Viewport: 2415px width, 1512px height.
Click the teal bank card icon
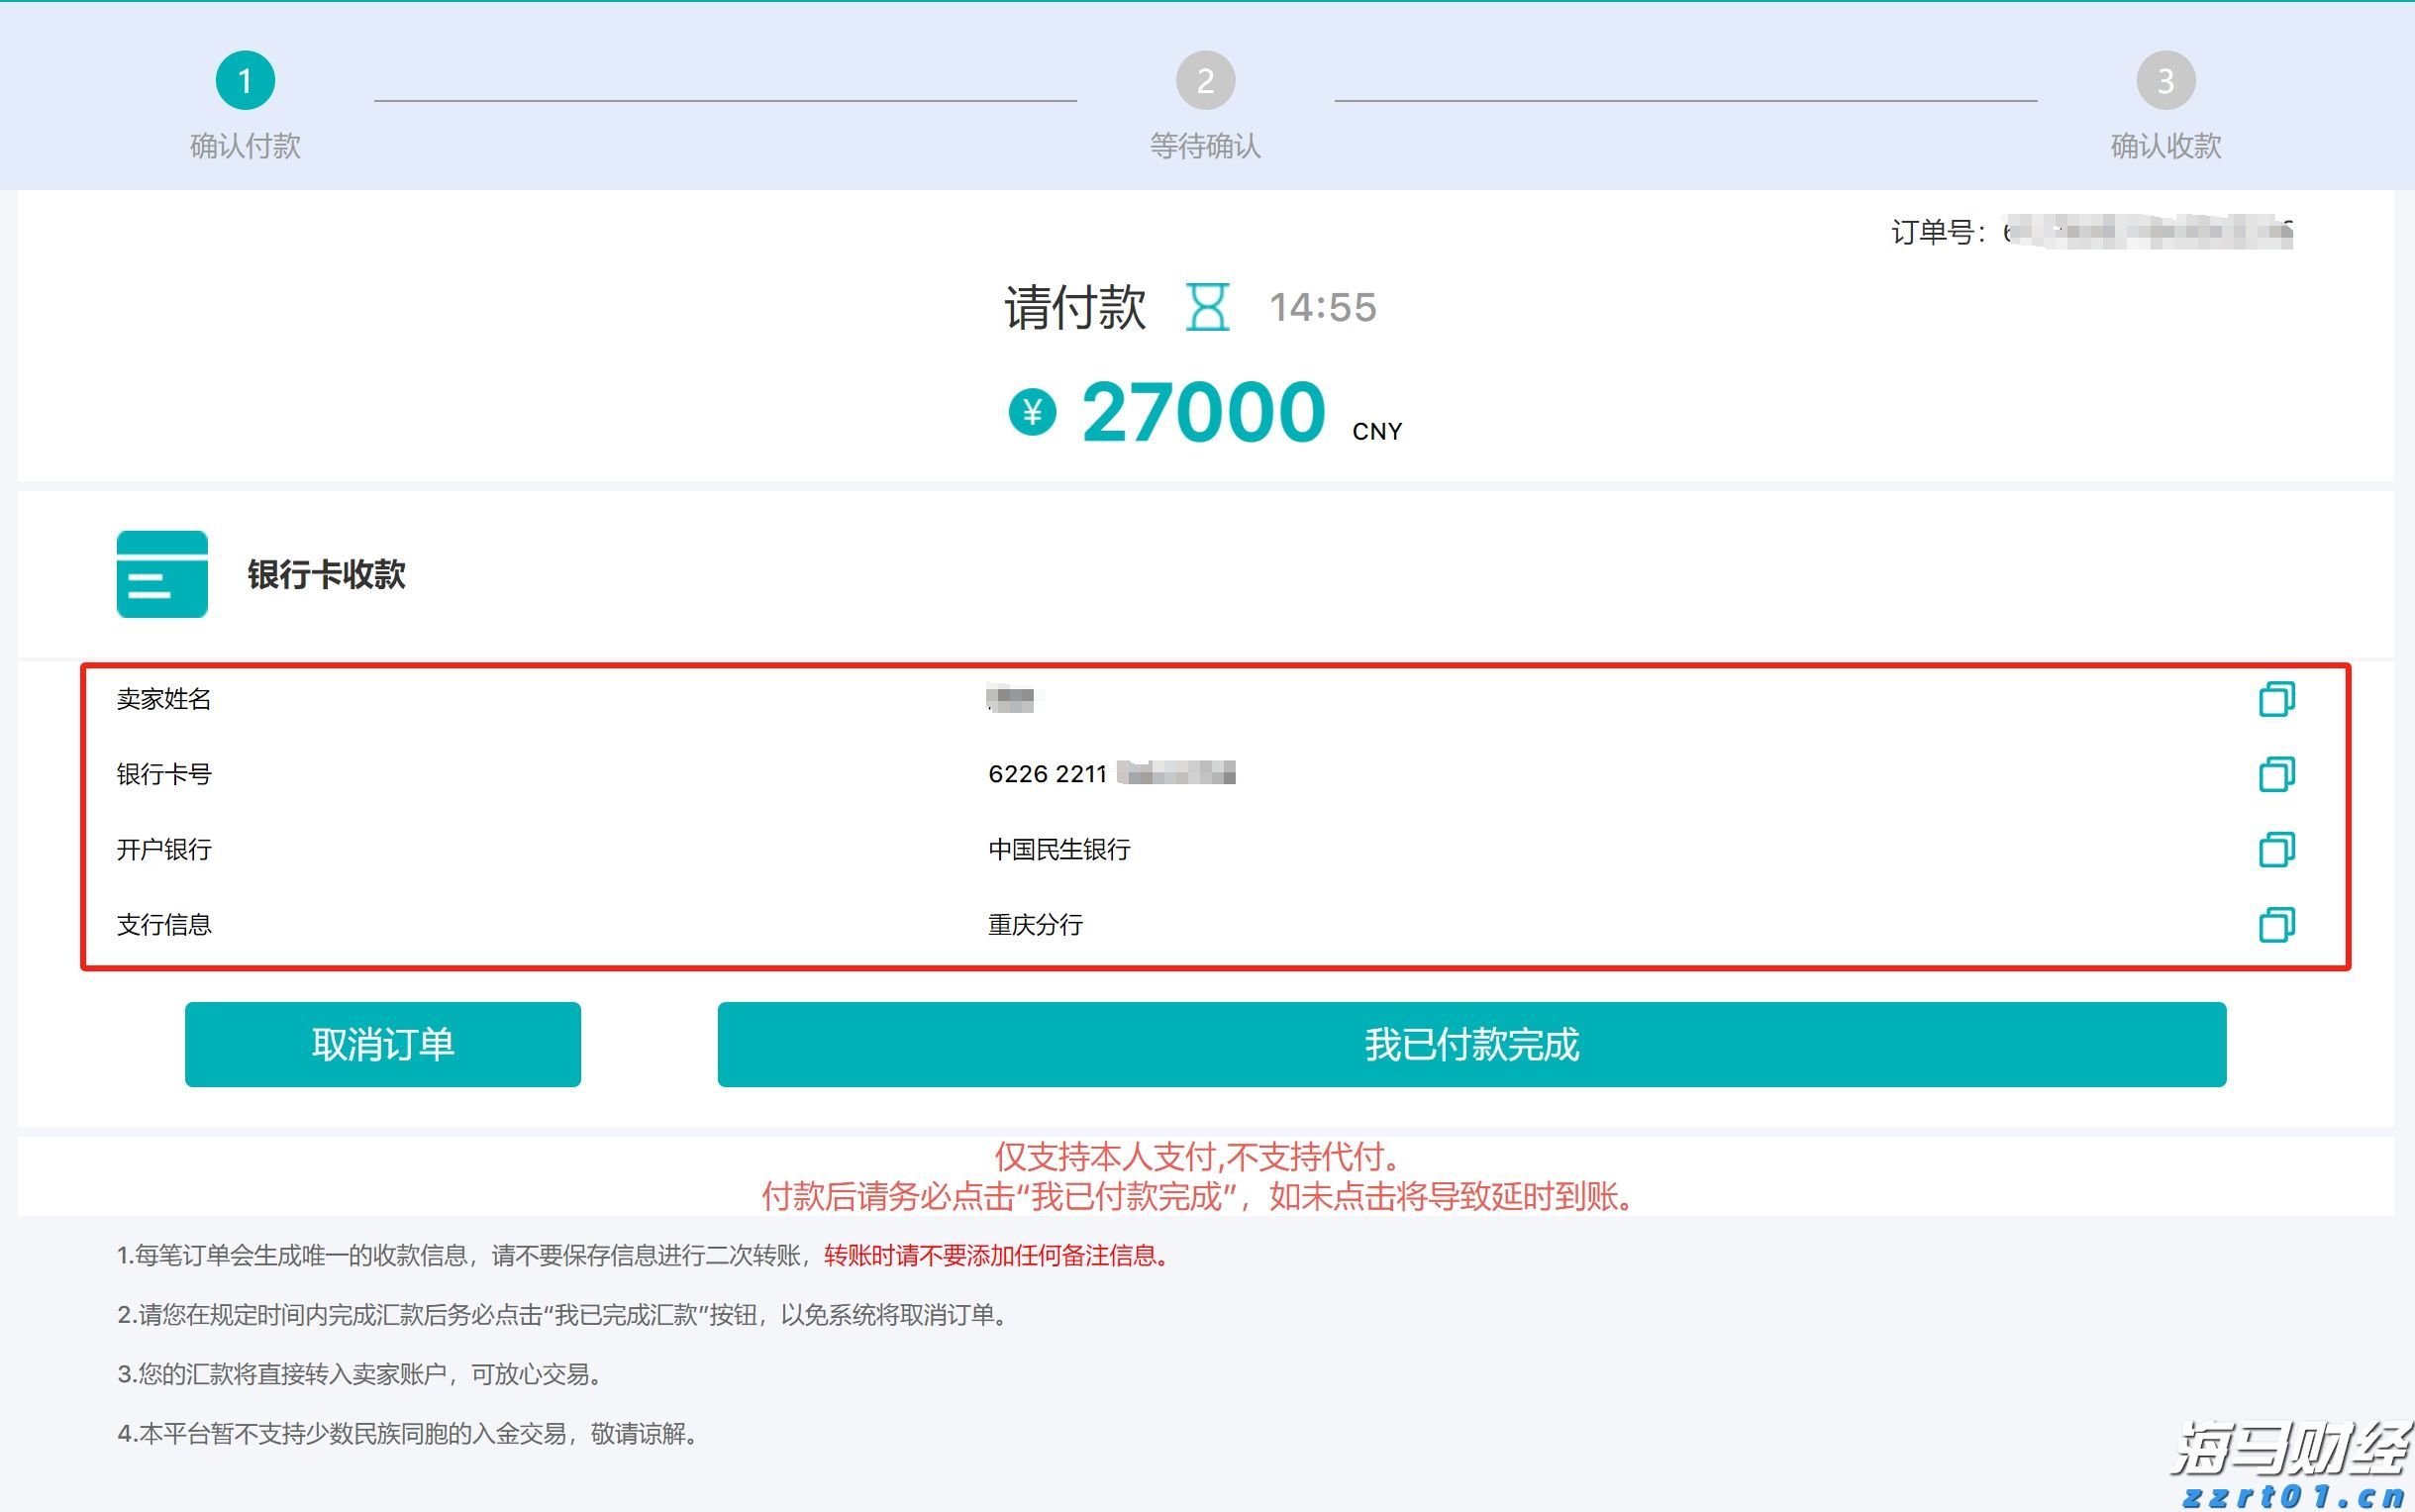click(162, 574)
